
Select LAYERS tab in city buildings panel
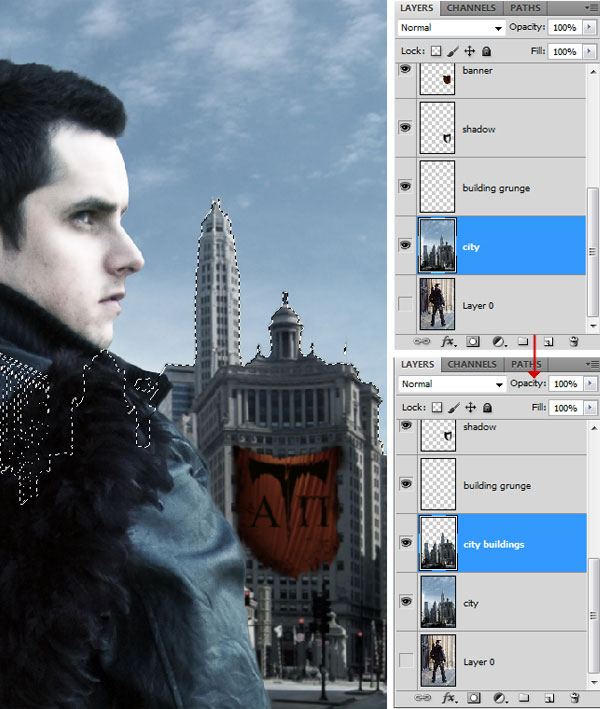pos(417,364)
